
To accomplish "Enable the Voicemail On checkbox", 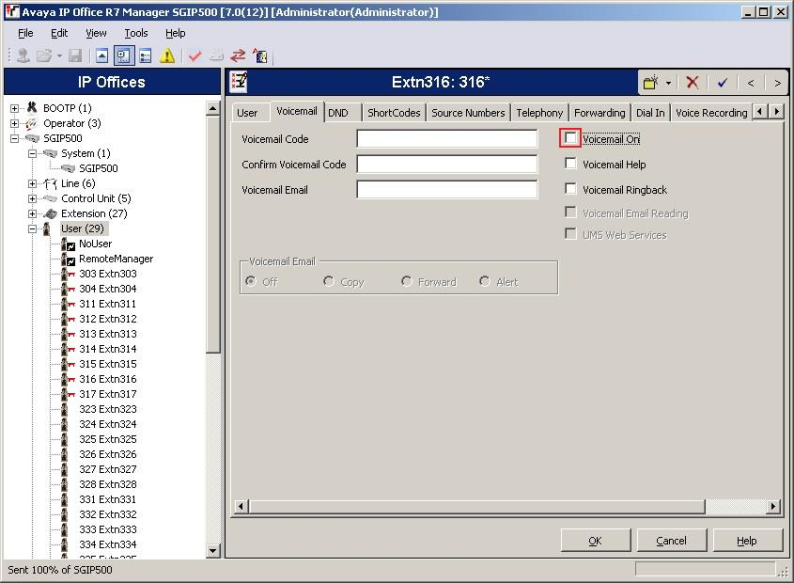I will tap(571, 139).
